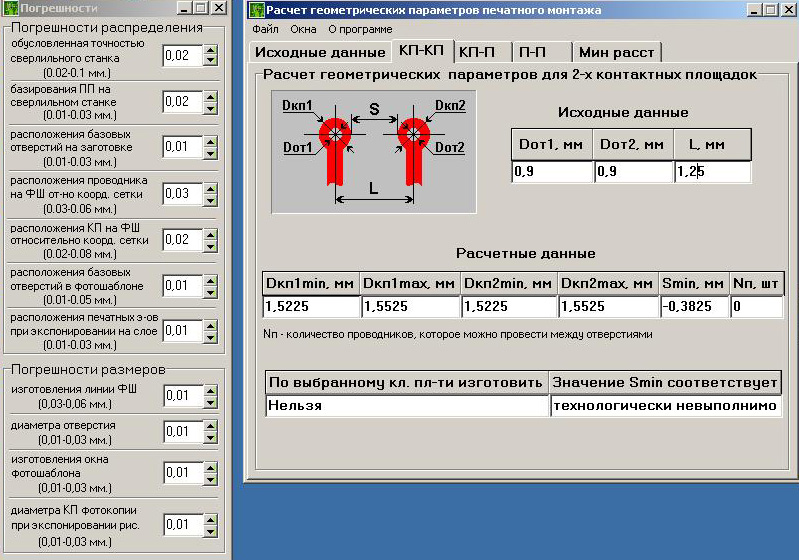The image size is (799, 560).
Task: Switch to the Исходные данные tab
Action: tap(319, 52)
